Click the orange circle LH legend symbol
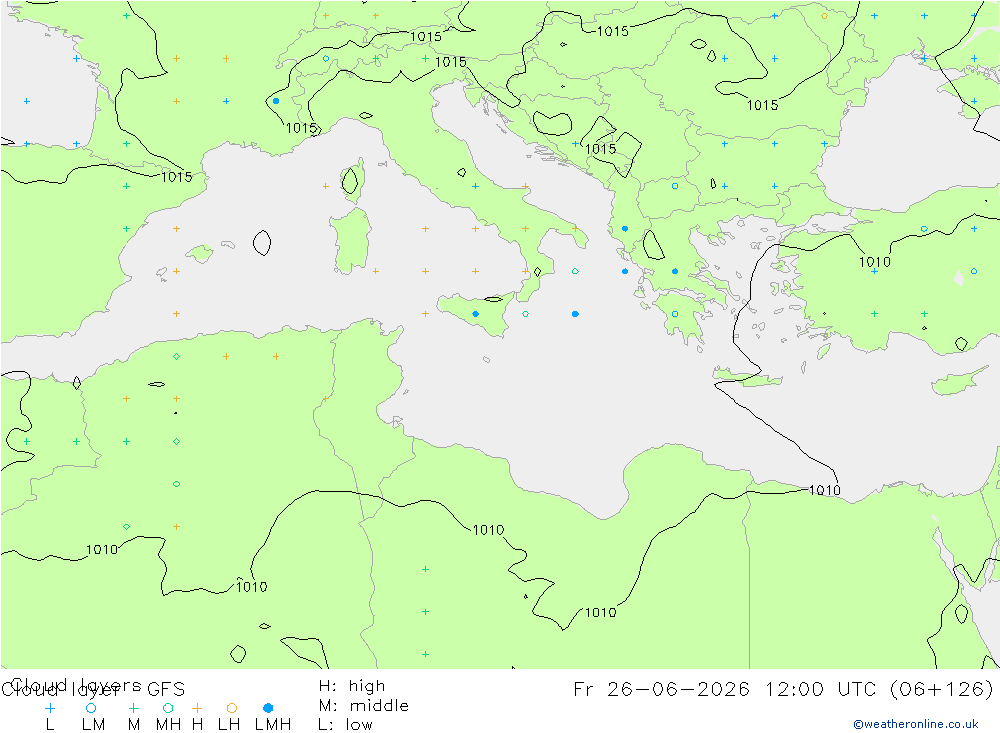1000x733 pixels. coord(232,707)
